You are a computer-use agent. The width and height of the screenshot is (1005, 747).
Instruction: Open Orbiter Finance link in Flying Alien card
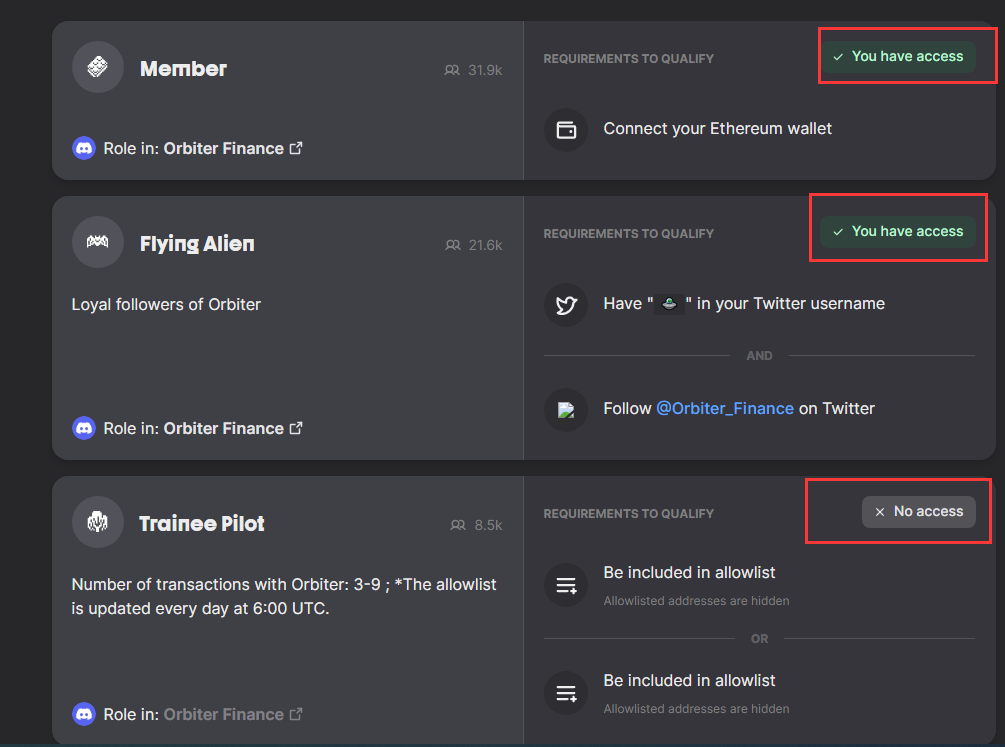(233, 428)
